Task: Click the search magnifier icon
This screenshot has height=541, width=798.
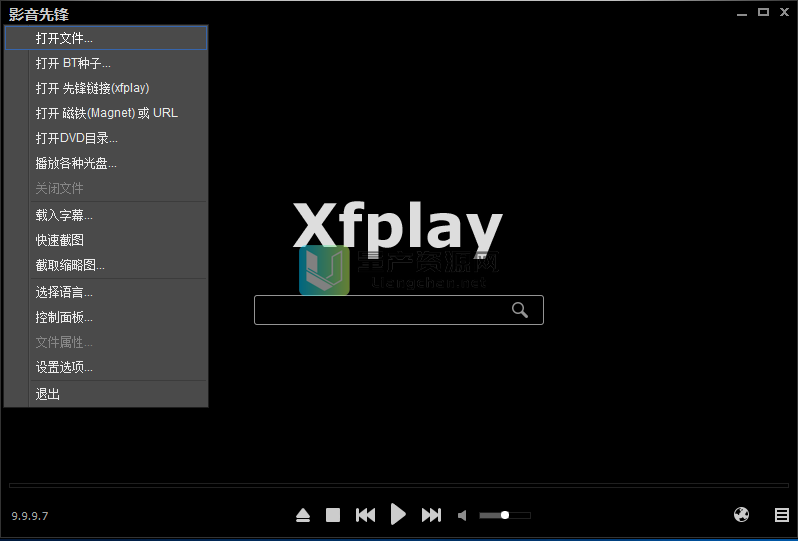Action: tap(520, 310)
